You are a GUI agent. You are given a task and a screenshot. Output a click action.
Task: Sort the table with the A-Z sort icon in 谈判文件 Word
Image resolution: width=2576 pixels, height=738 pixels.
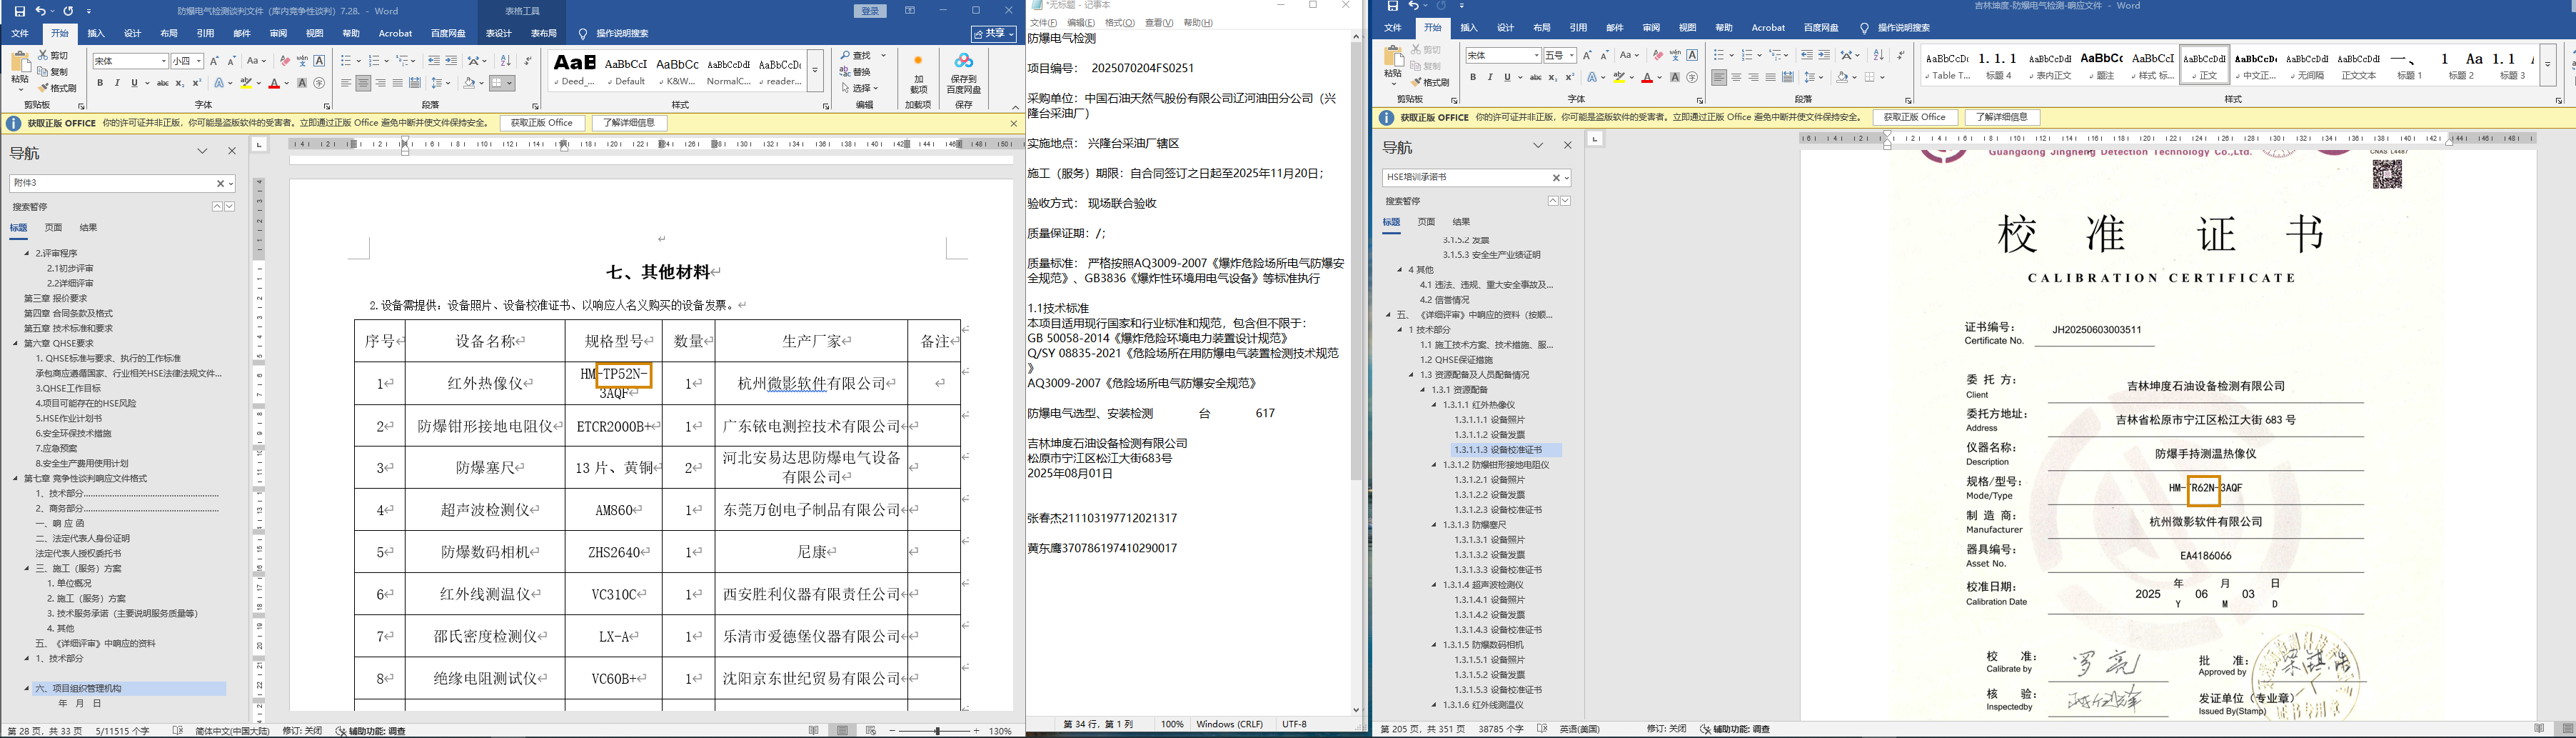tap(505, 61)
